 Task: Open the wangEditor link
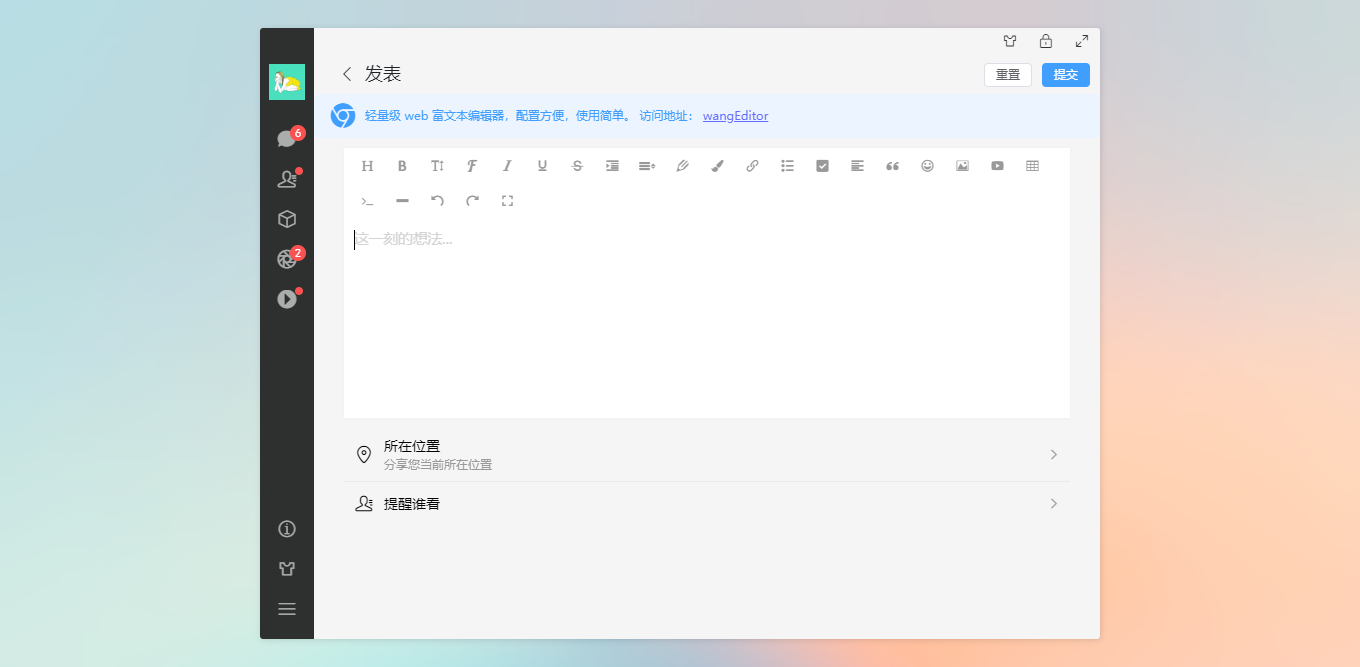coord(735,116)
